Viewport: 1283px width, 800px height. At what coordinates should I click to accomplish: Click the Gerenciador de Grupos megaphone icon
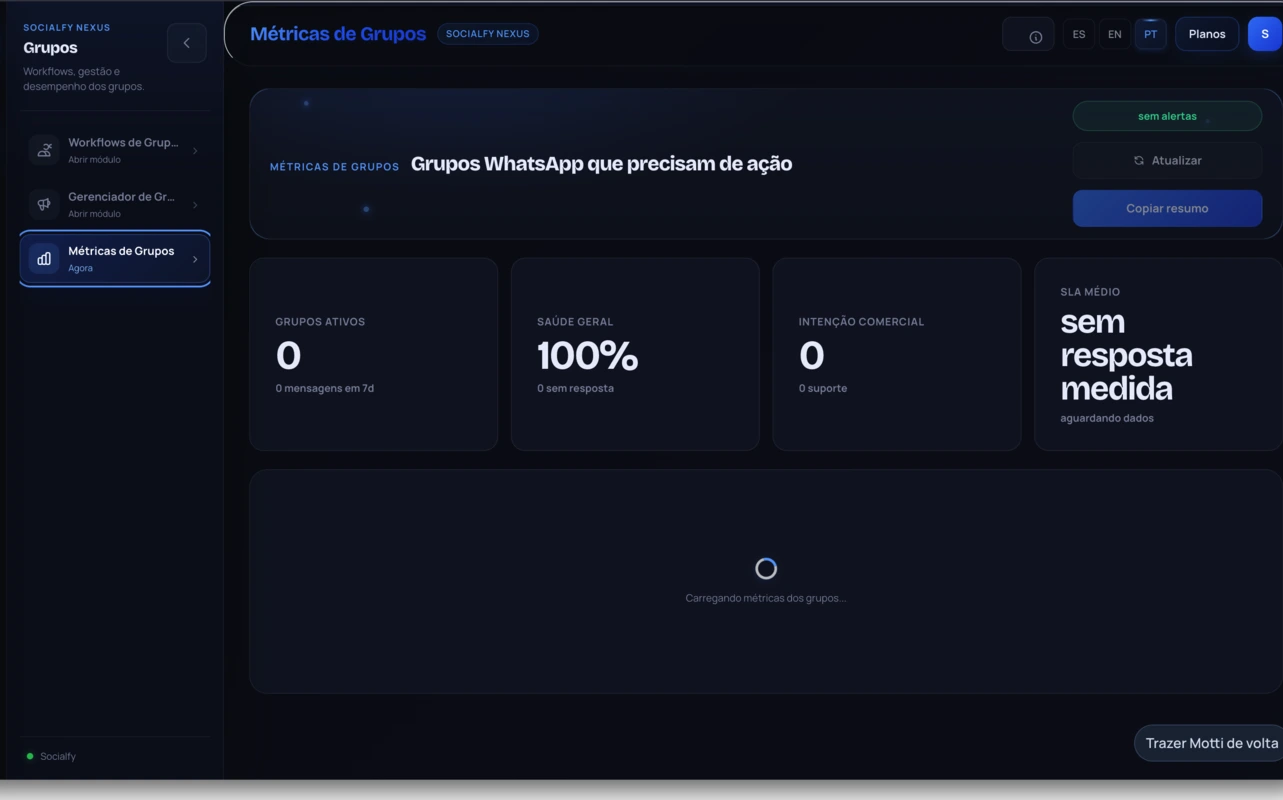[44, 204]
